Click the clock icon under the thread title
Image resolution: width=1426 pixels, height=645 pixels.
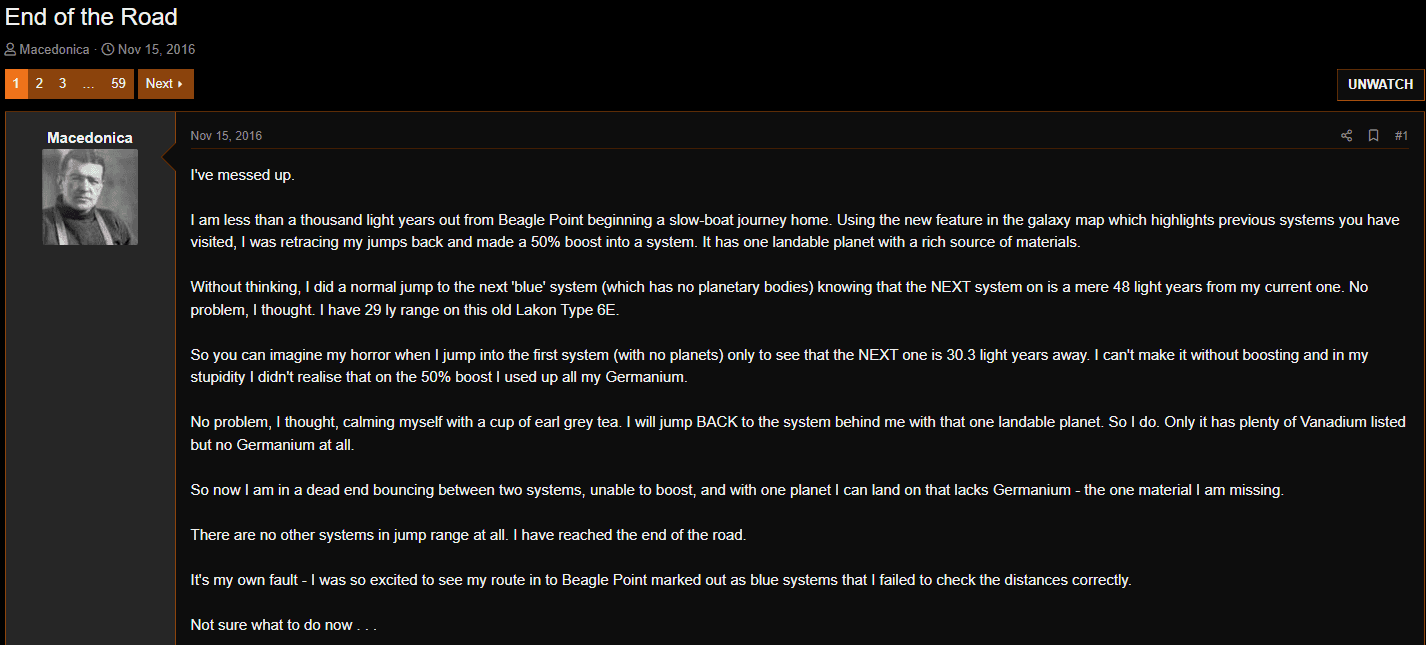tap(108, 49)
